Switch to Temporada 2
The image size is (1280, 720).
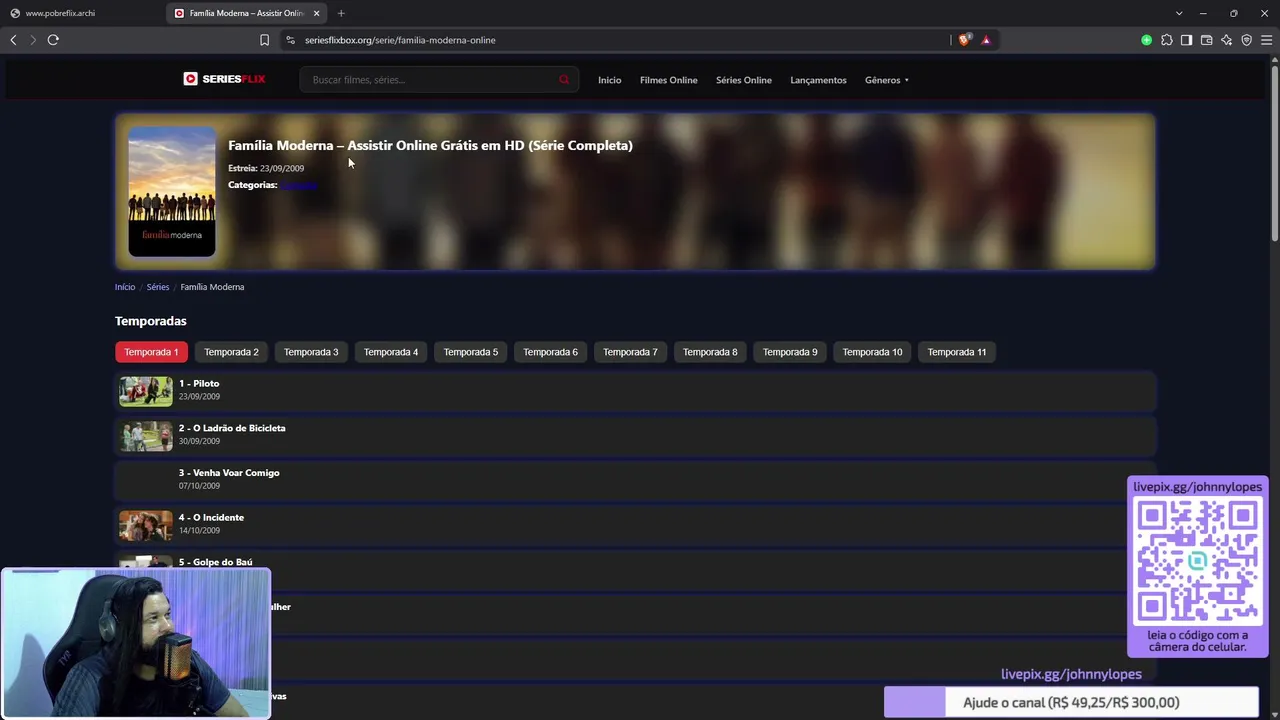pos(231,352)
